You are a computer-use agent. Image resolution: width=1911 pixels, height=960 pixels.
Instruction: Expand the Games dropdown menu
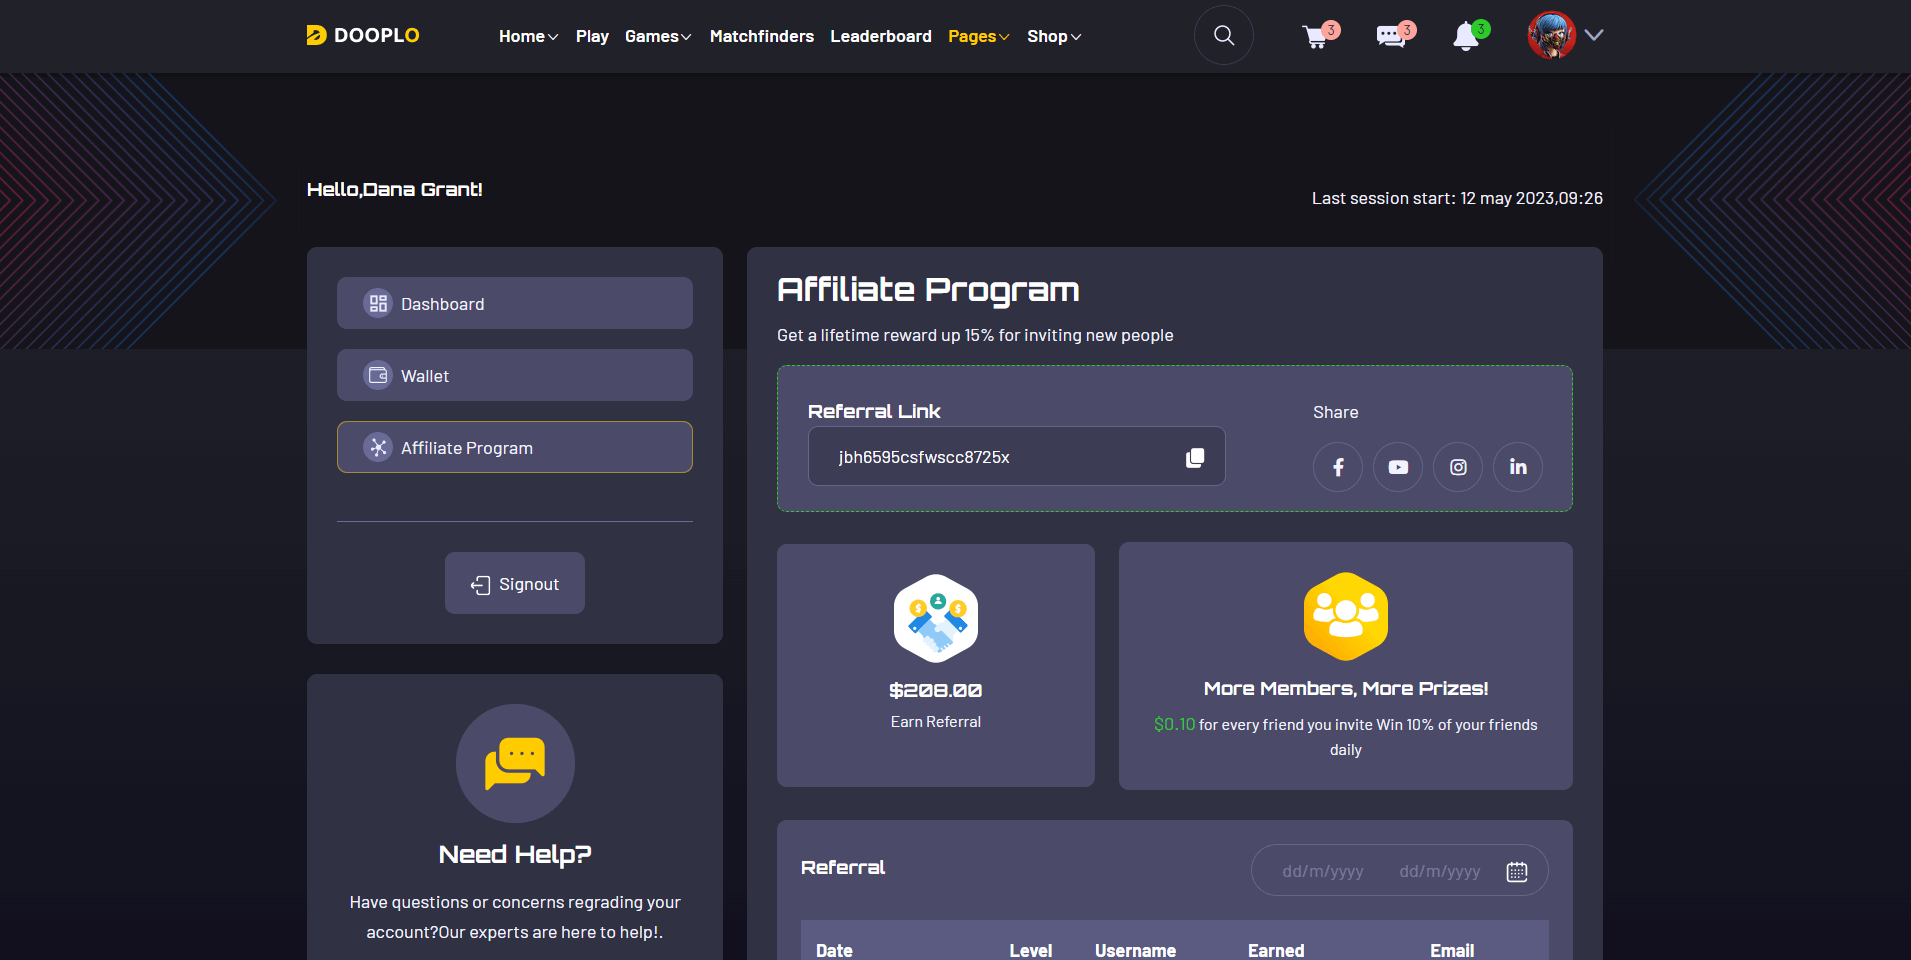click(x=658, y=36)
